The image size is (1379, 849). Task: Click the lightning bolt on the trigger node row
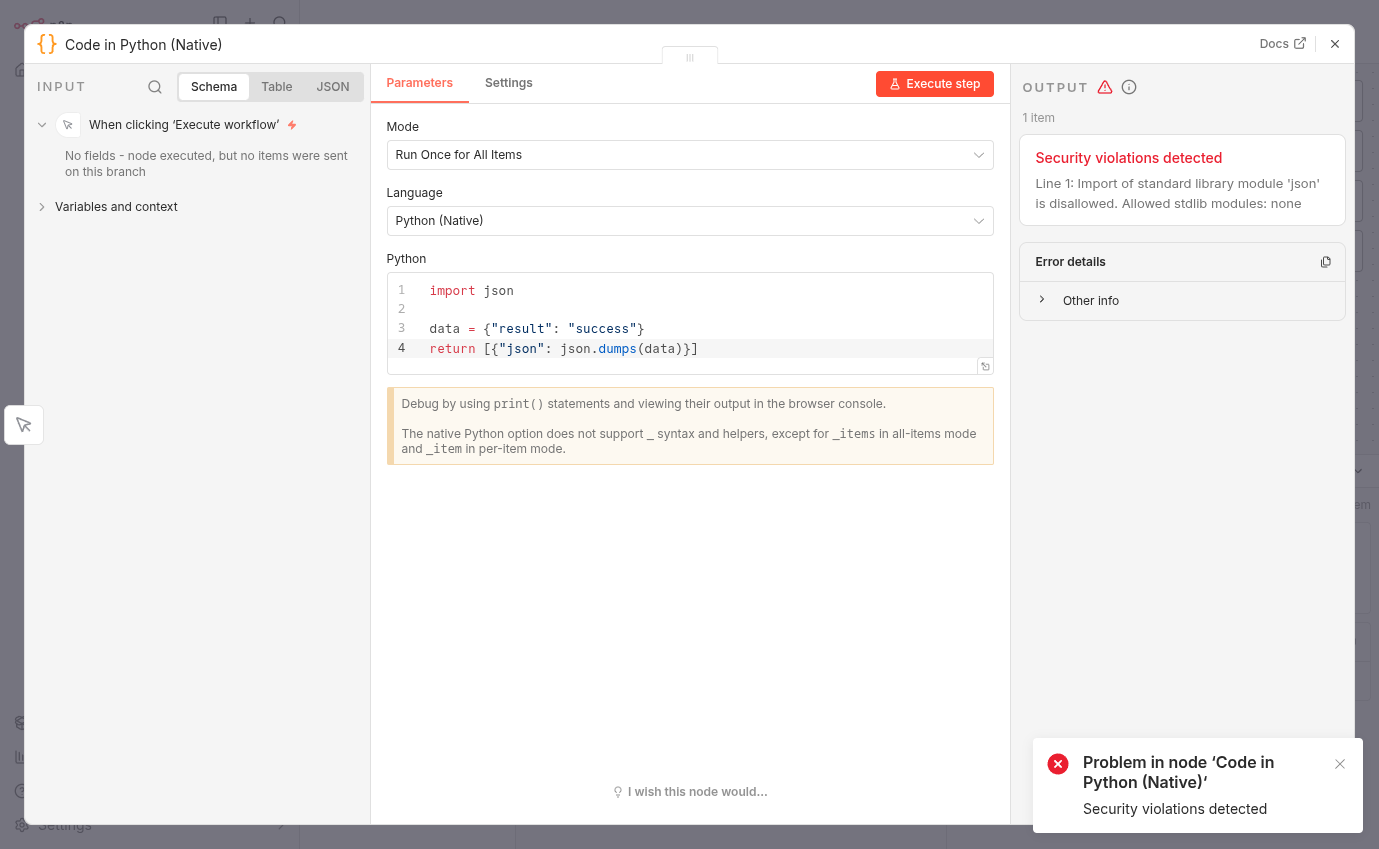(x=290, y=124)
